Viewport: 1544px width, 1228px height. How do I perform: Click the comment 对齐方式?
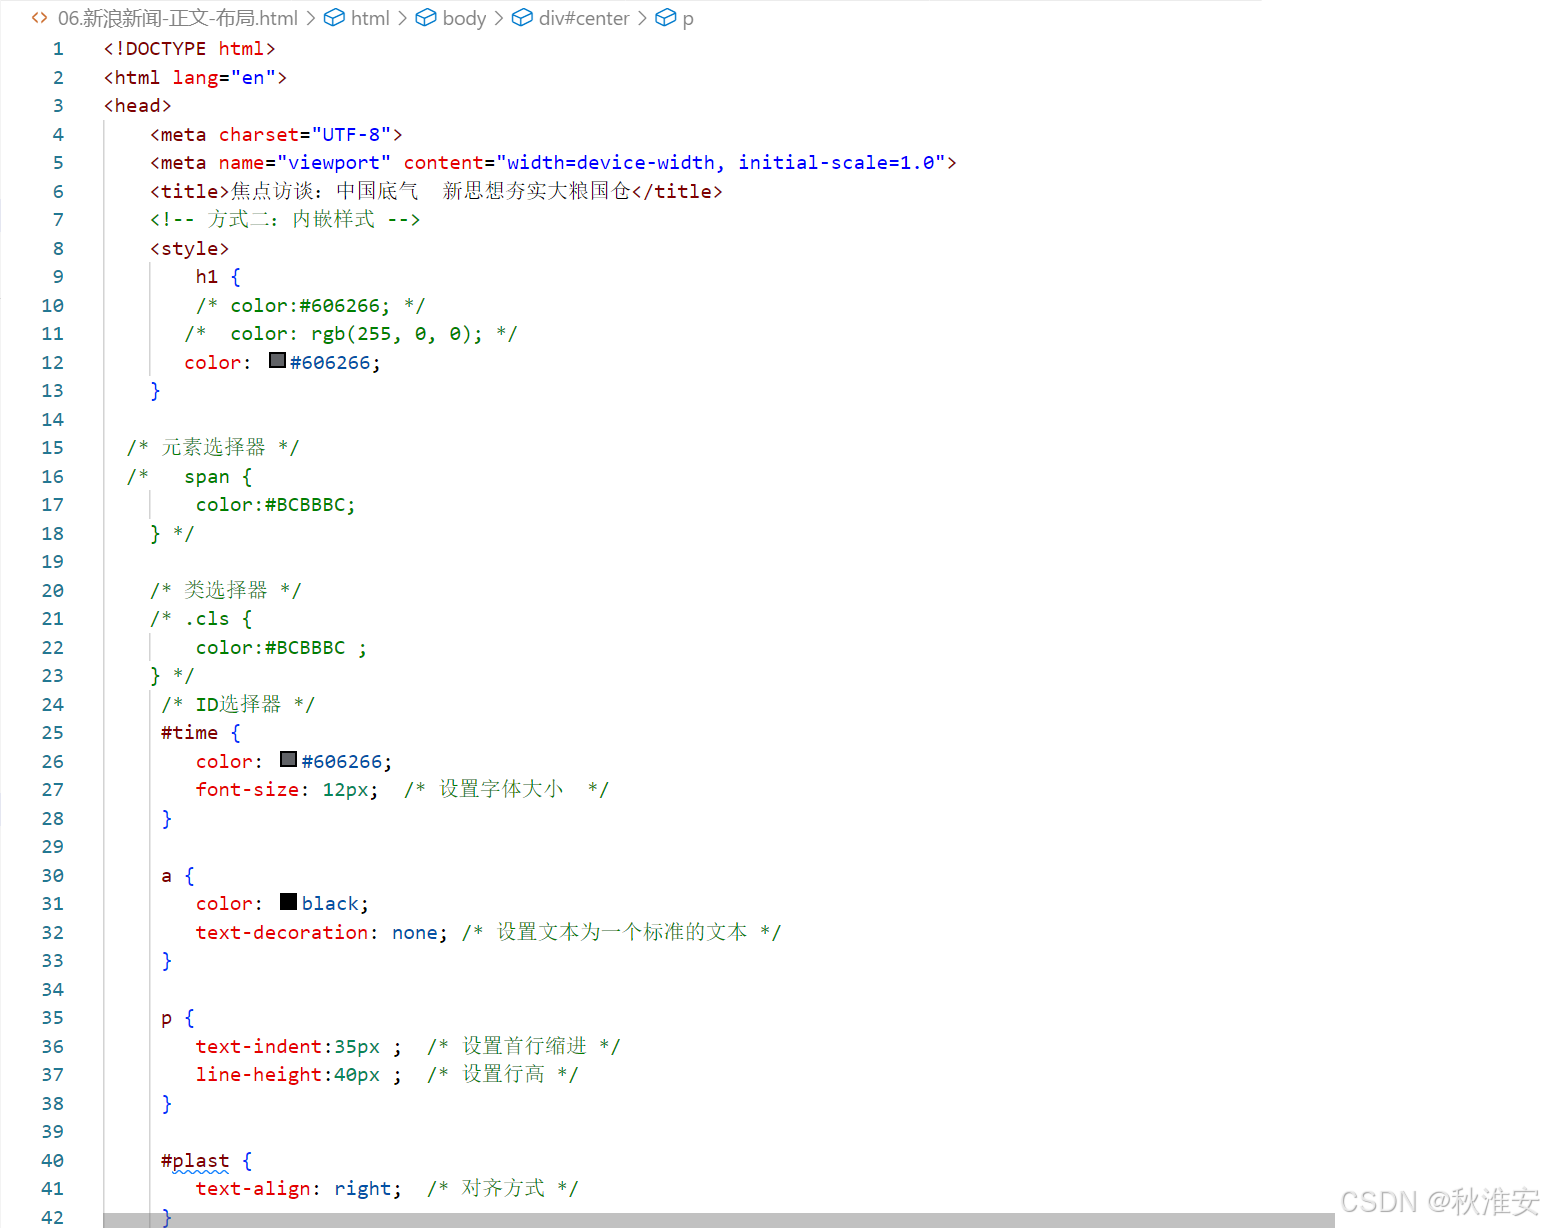tap(503, 1188)
